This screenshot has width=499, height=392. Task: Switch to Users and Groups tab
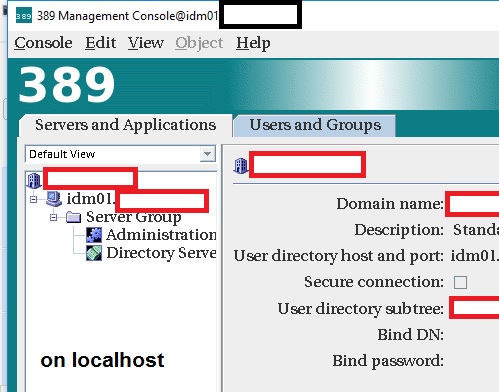(x=315, y=125)
